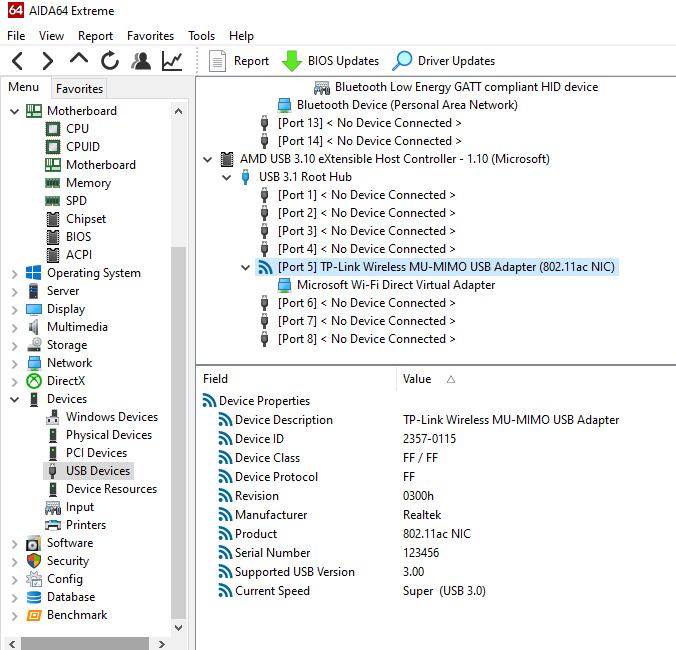Switch to the Favorites tab in sidebar
Image resolution: width=676 pixels, height=650 pixels.
point(79,89)
